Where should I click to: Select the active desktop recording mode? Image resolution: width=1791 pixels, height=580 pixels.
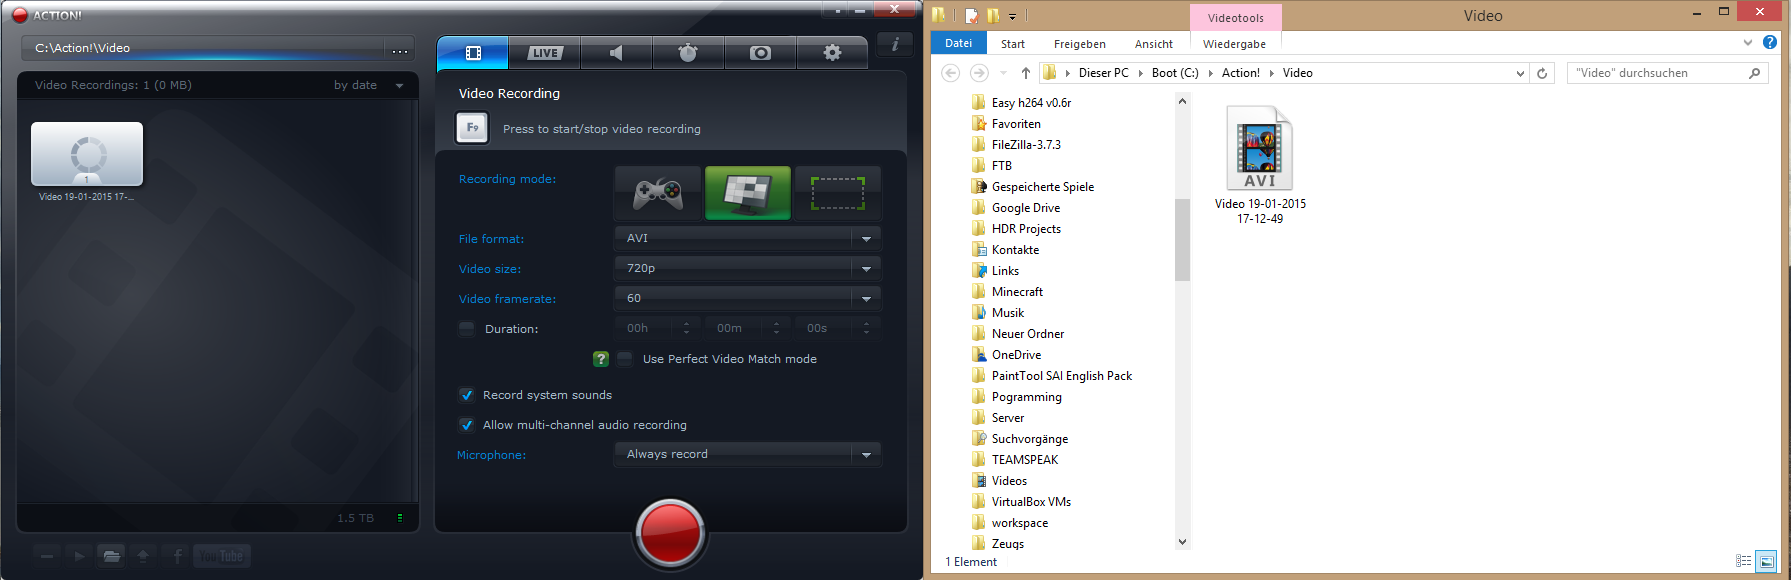click(x=748, y=192)
